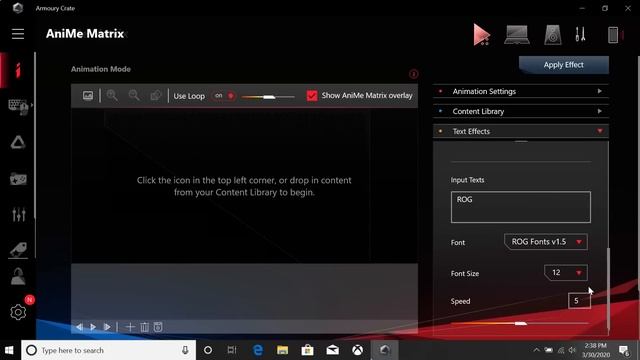The height and width of the screenshot is (360, 640).
Task: Adjust the Speed slider under Text Effects
Action: coord(520,324)
